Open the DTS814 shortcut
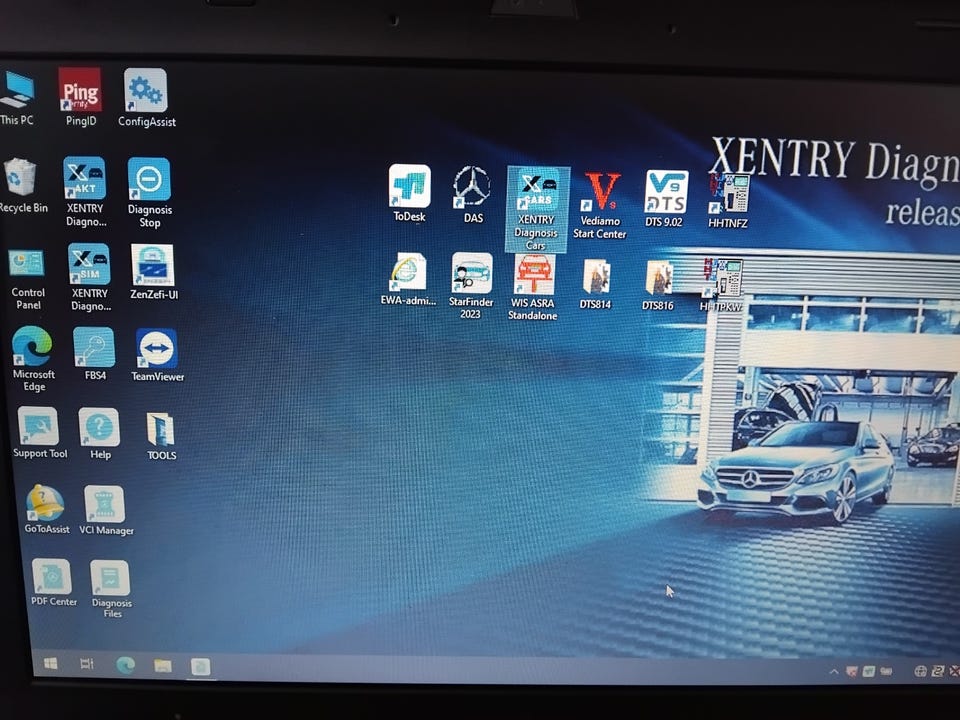The image size is (960, 720). (x=595, y=284)
